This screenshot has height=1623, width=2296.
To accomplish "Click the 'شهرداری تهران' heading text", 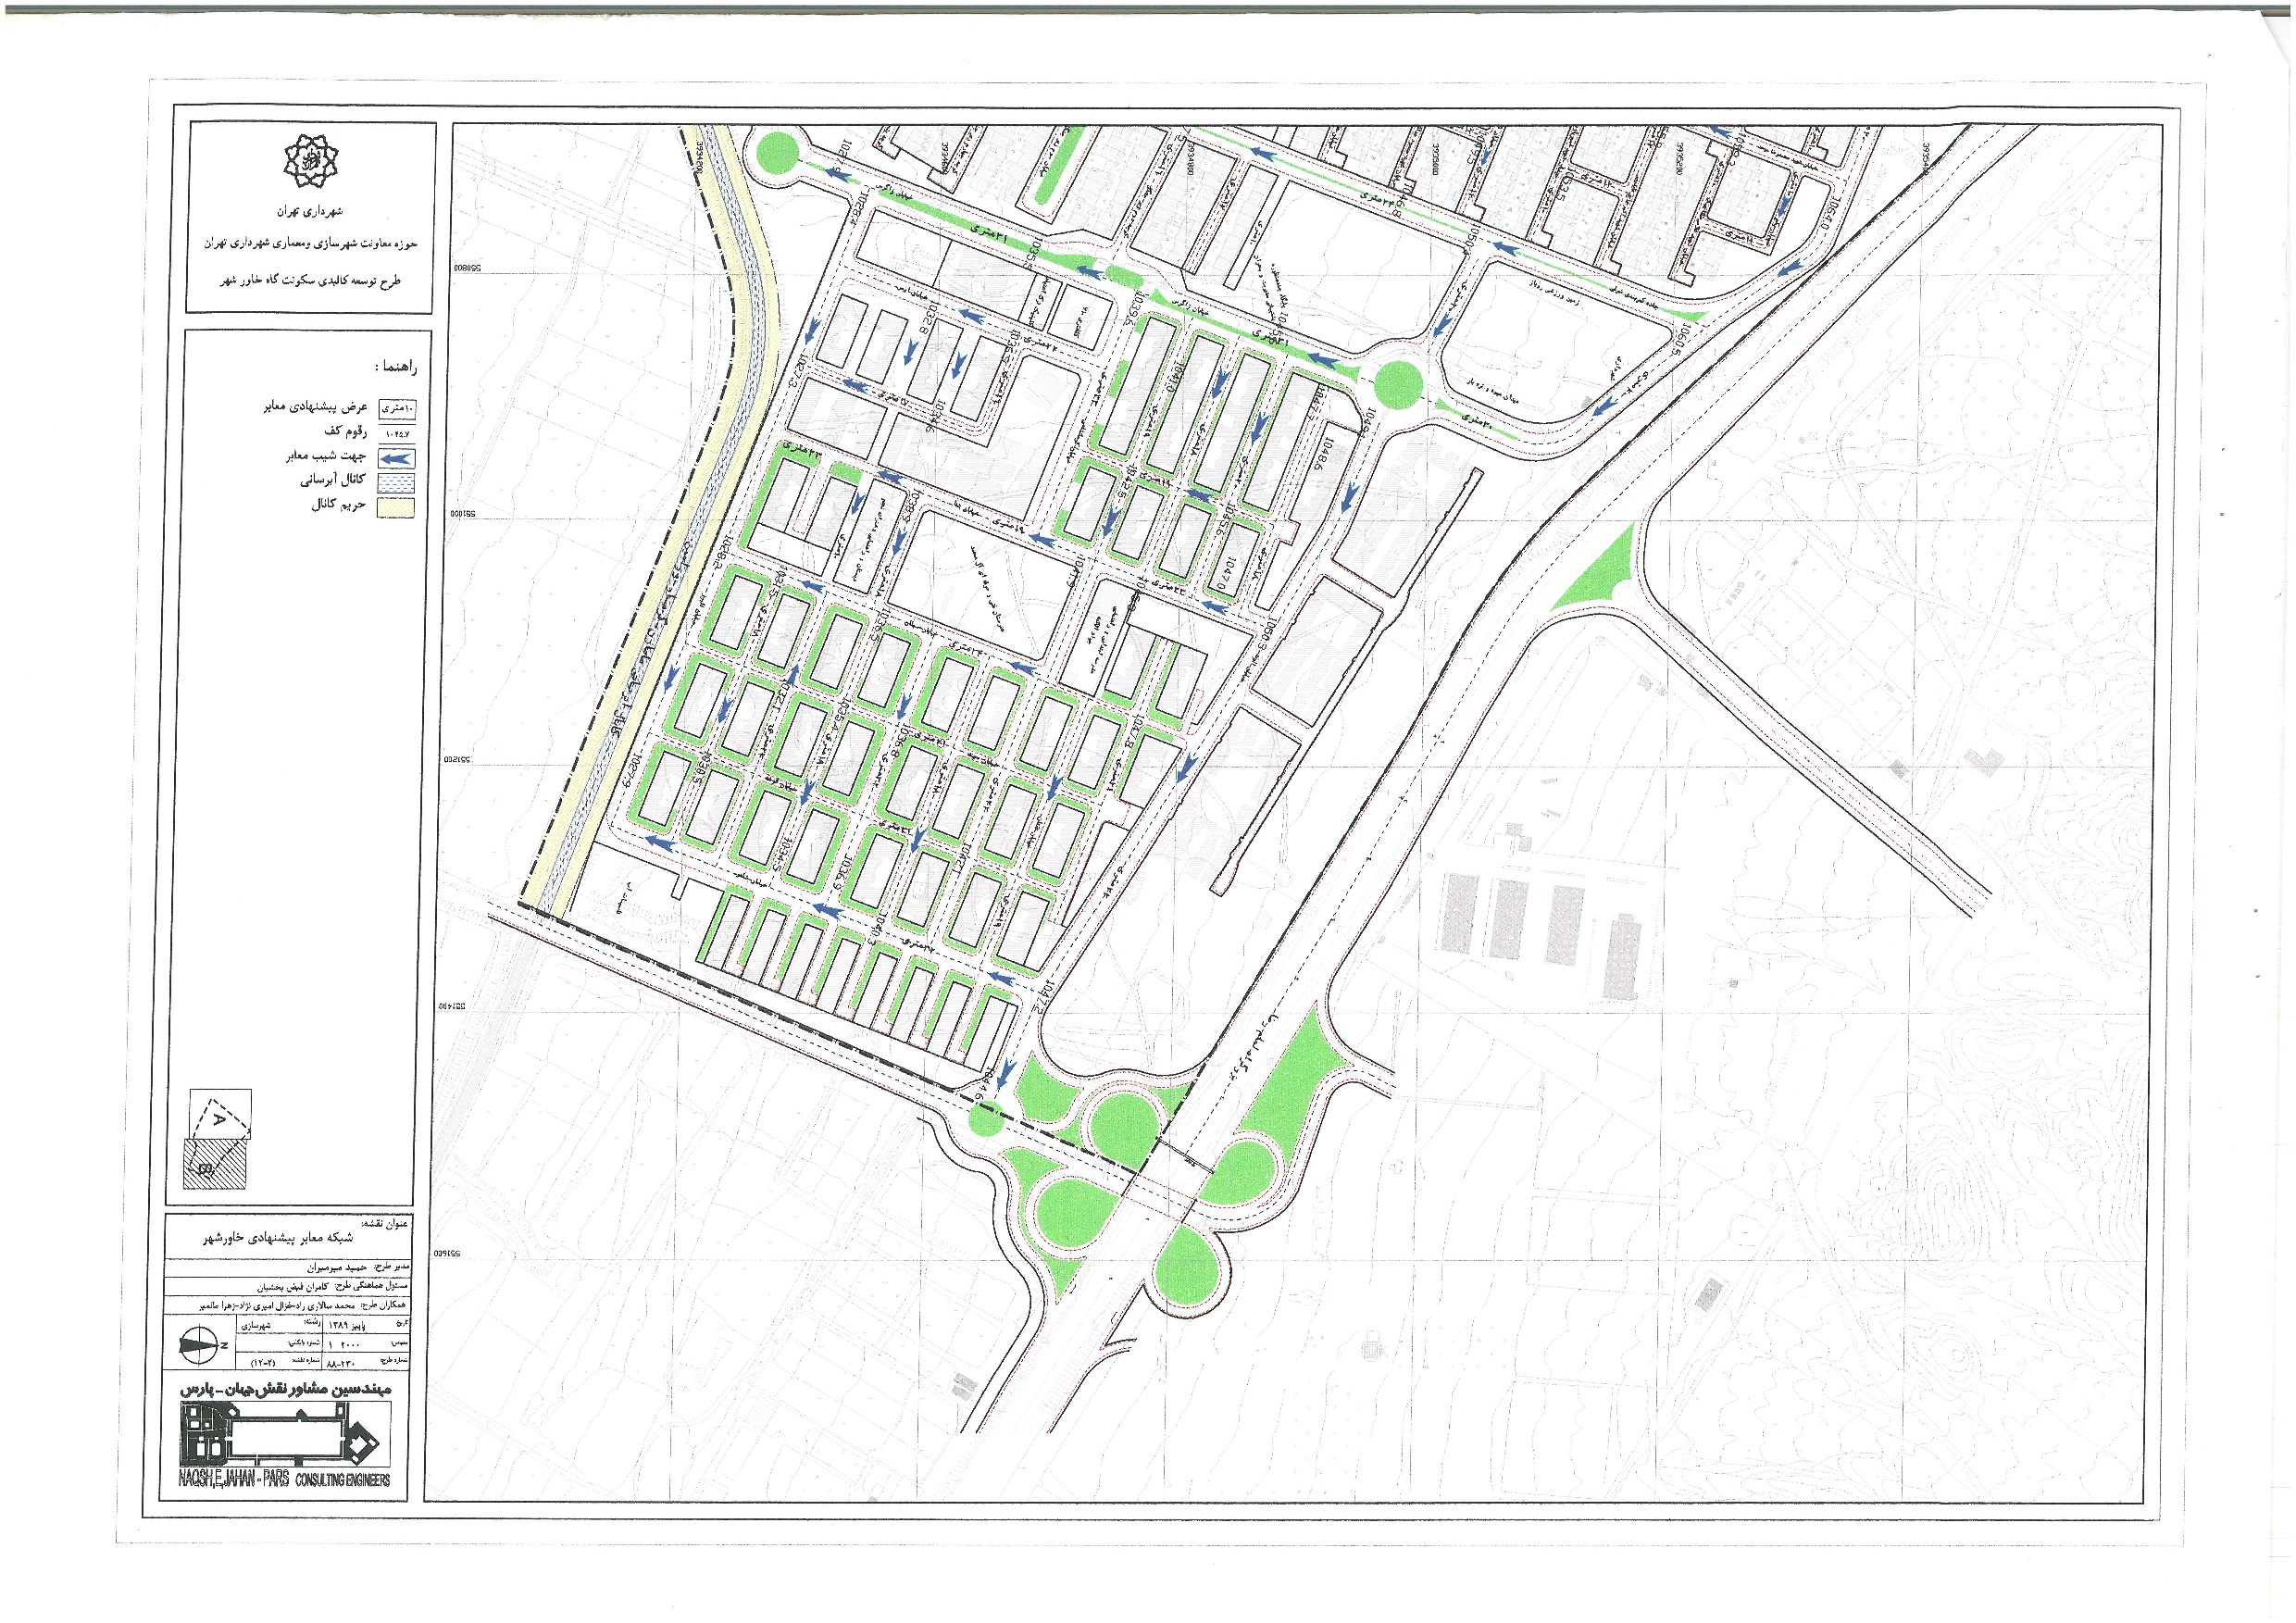I will (x=310, y=212).
